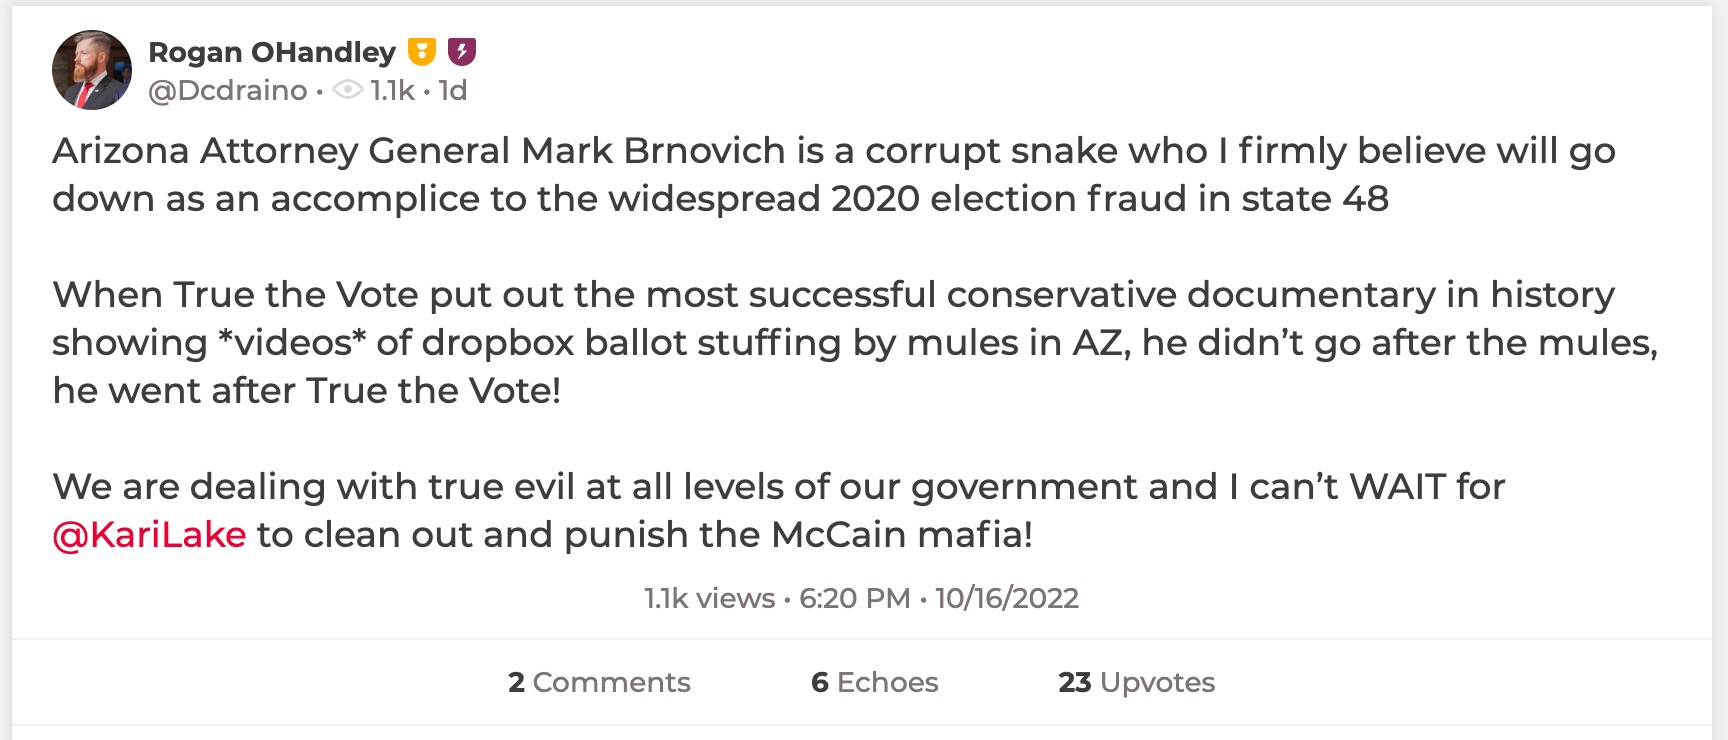Click the yellow verified badge icon
Screen dimensions: 1728x740
421,49
